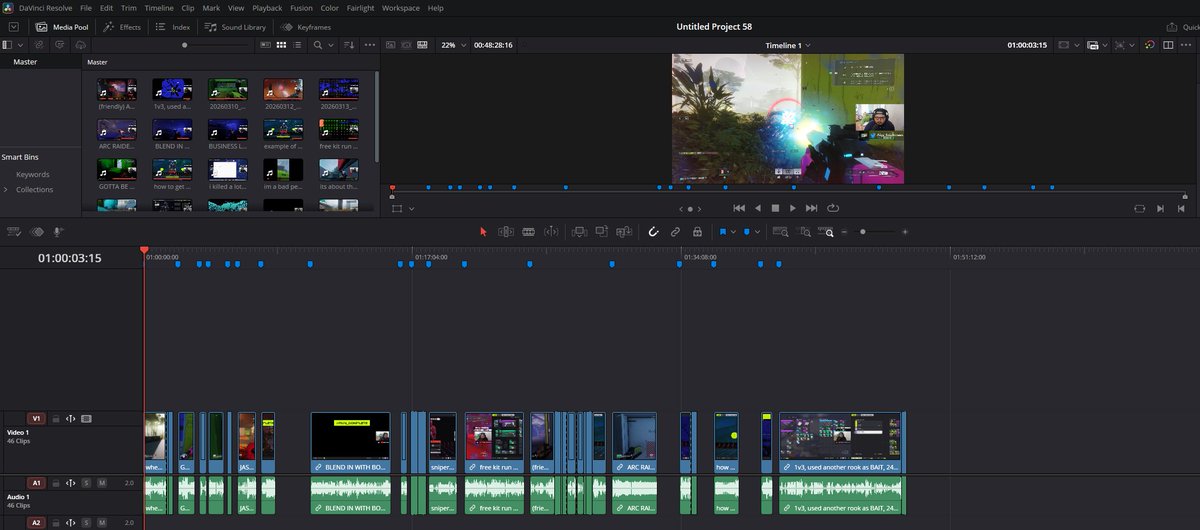Lock the Video 1 track
Viewport: 1200px width, 530px height.
tap(56, 418)
